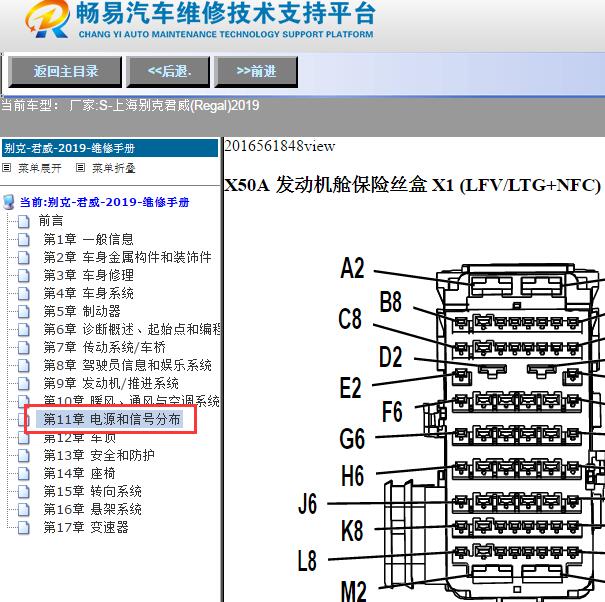The image size is (605, 602).
Task: Open 第8章 驾驶员信息和娱乐系统
Action: (x=127, y=365)
